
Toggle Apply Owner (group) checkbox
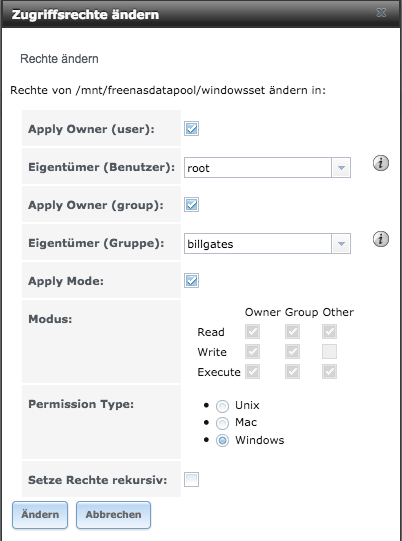(191, 205)
